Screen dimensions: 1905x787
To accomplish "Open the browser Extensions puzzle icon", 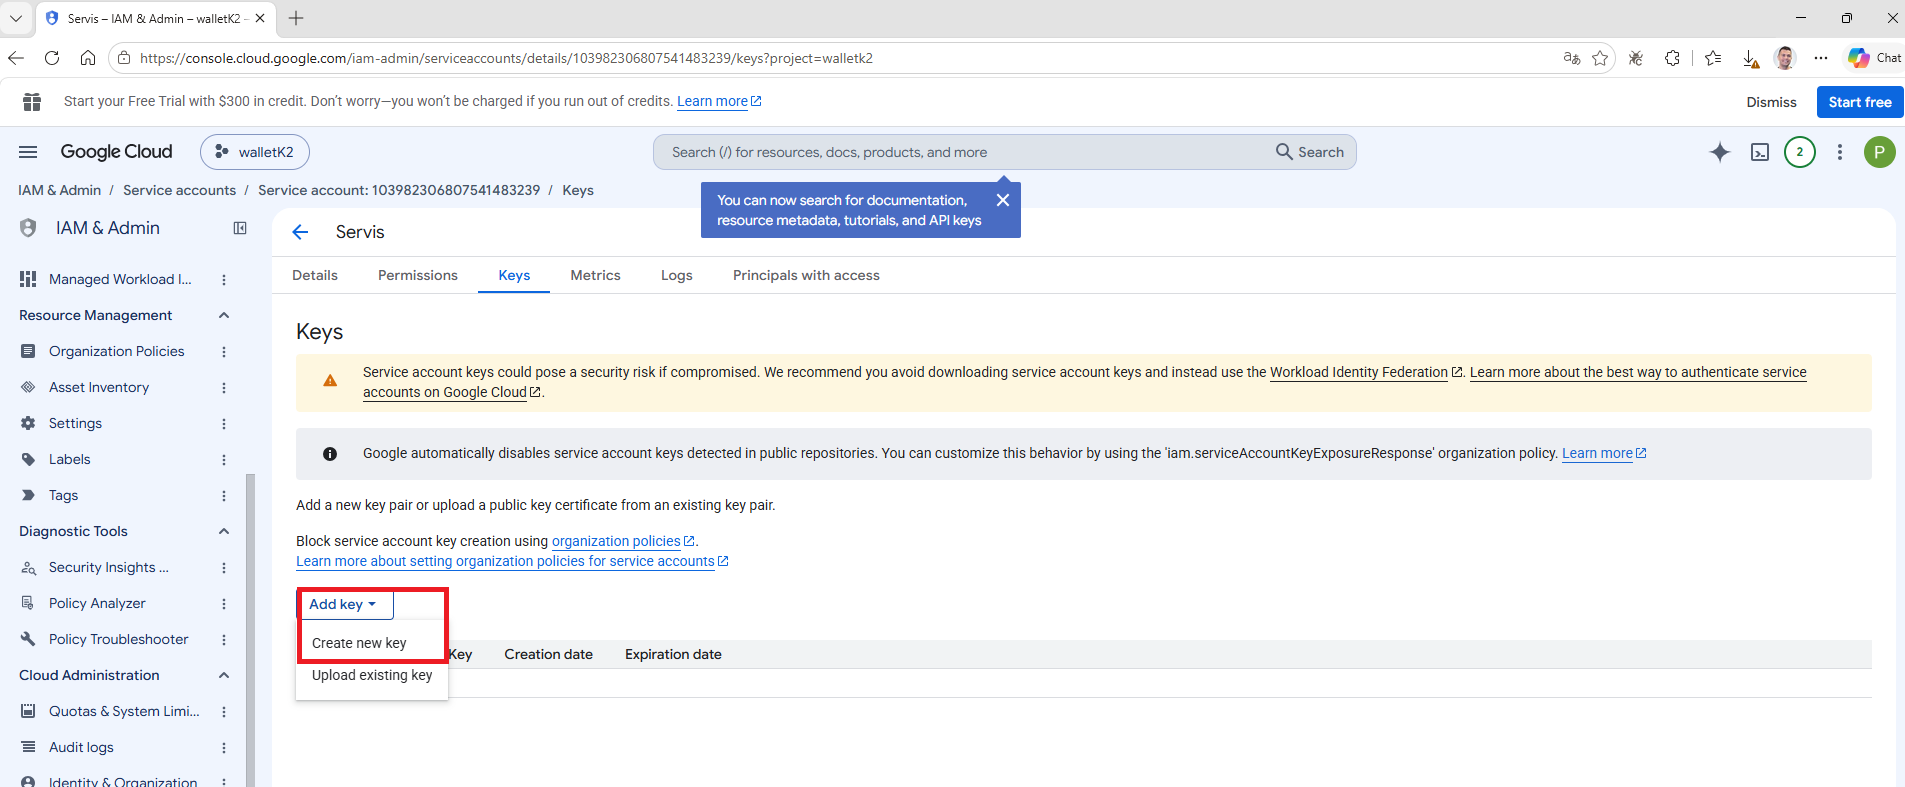I will pyautogui.click(x=1672, y=58).
